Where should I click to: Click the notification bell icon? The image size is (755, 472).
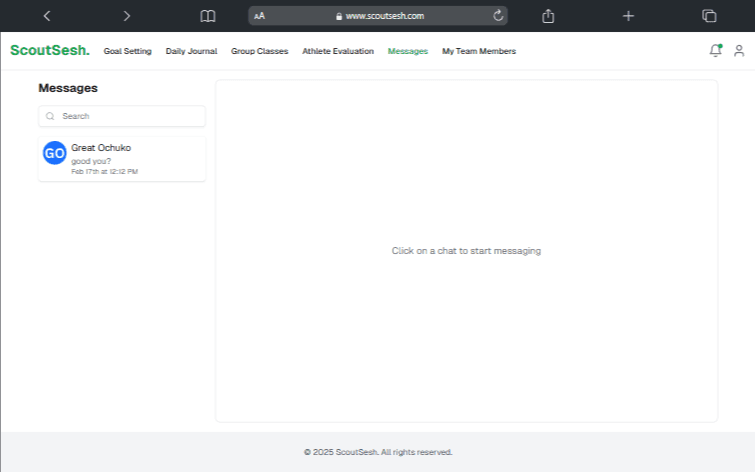click(715, 51)
